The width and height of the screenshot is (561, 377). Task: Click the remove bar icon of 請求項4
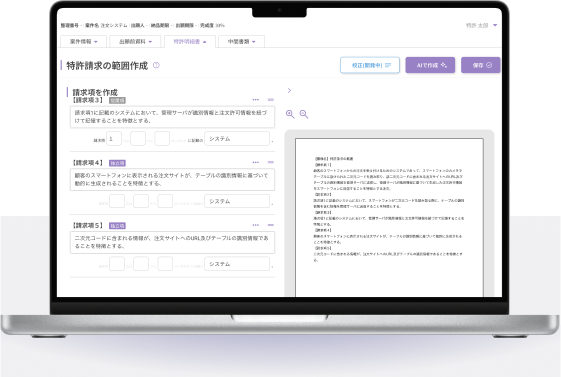pyautogui.click(x=271, y=162)
